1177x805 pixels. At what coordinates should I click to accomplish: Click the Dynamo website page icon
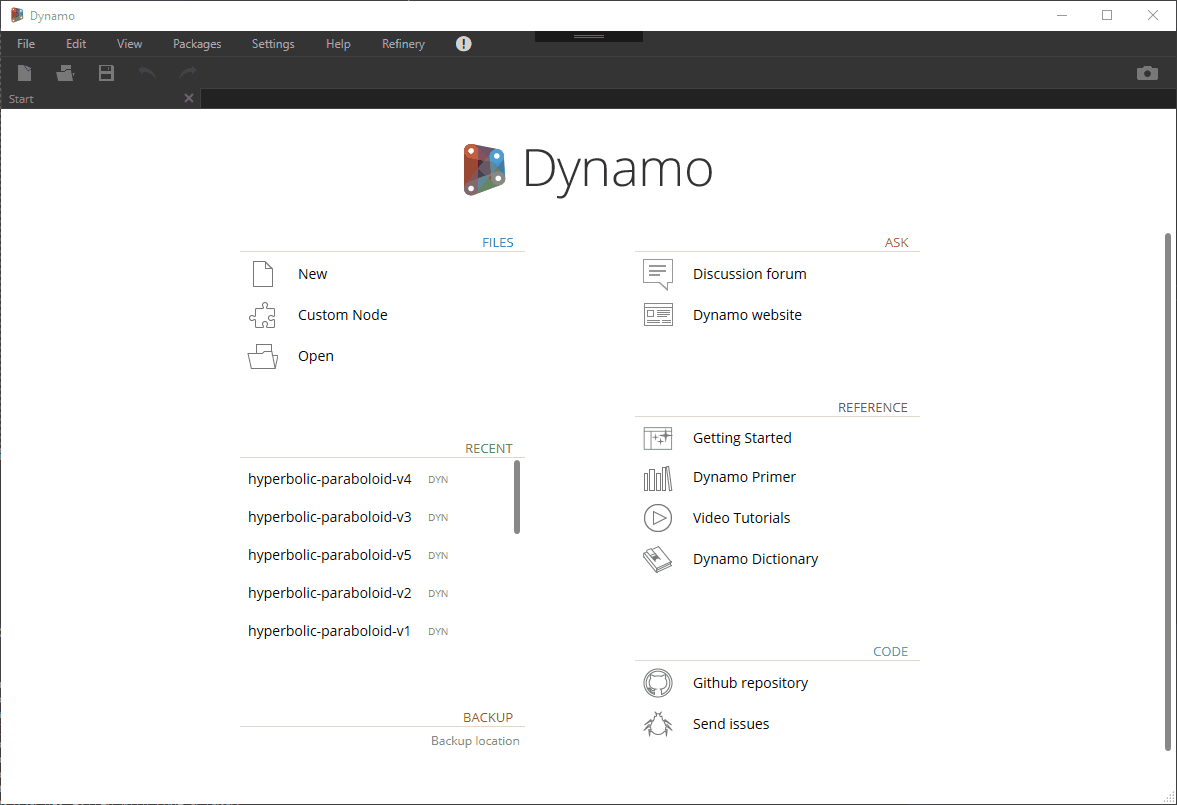click(x=658, y=315)
